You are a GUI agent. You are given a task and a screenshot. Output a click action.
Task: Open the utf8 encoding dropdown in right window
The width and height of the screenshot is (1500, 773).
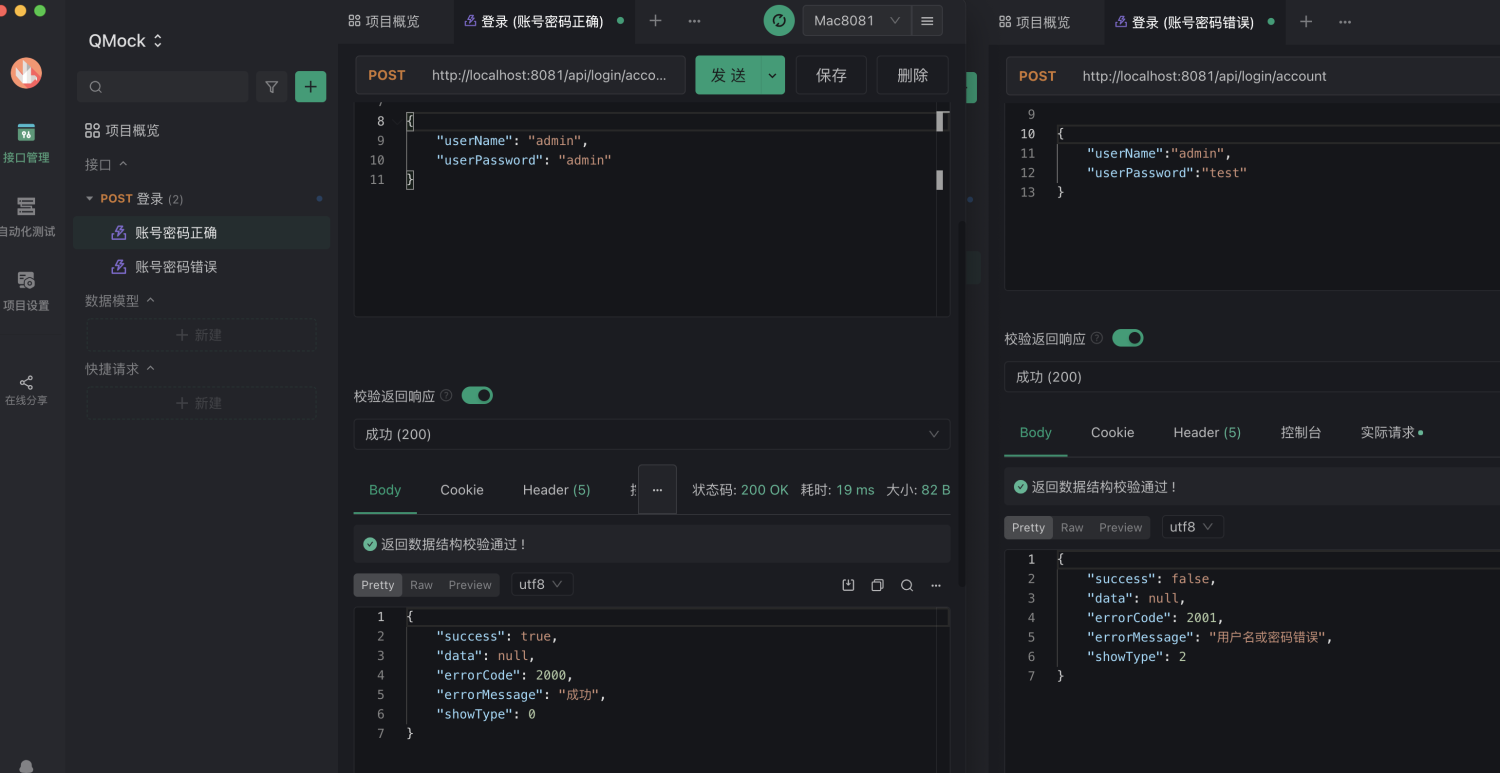[1192, 527]
